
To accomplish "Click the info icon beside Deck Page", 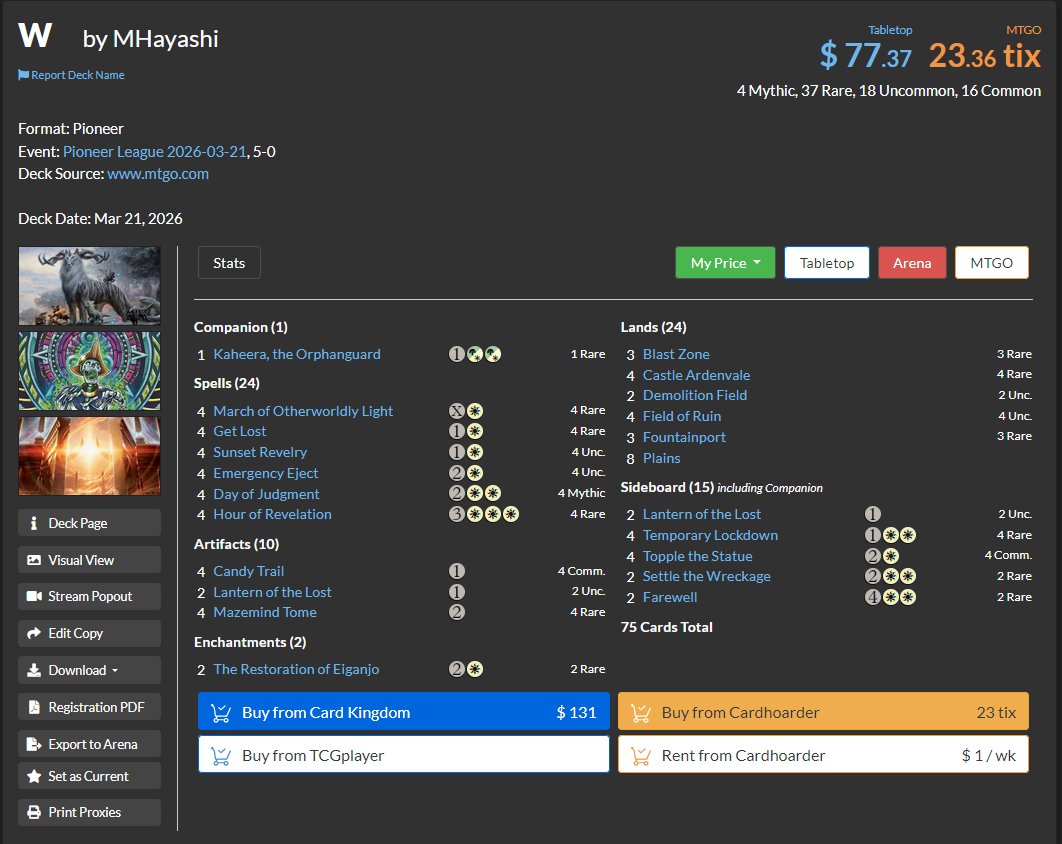I will (34, 523).
